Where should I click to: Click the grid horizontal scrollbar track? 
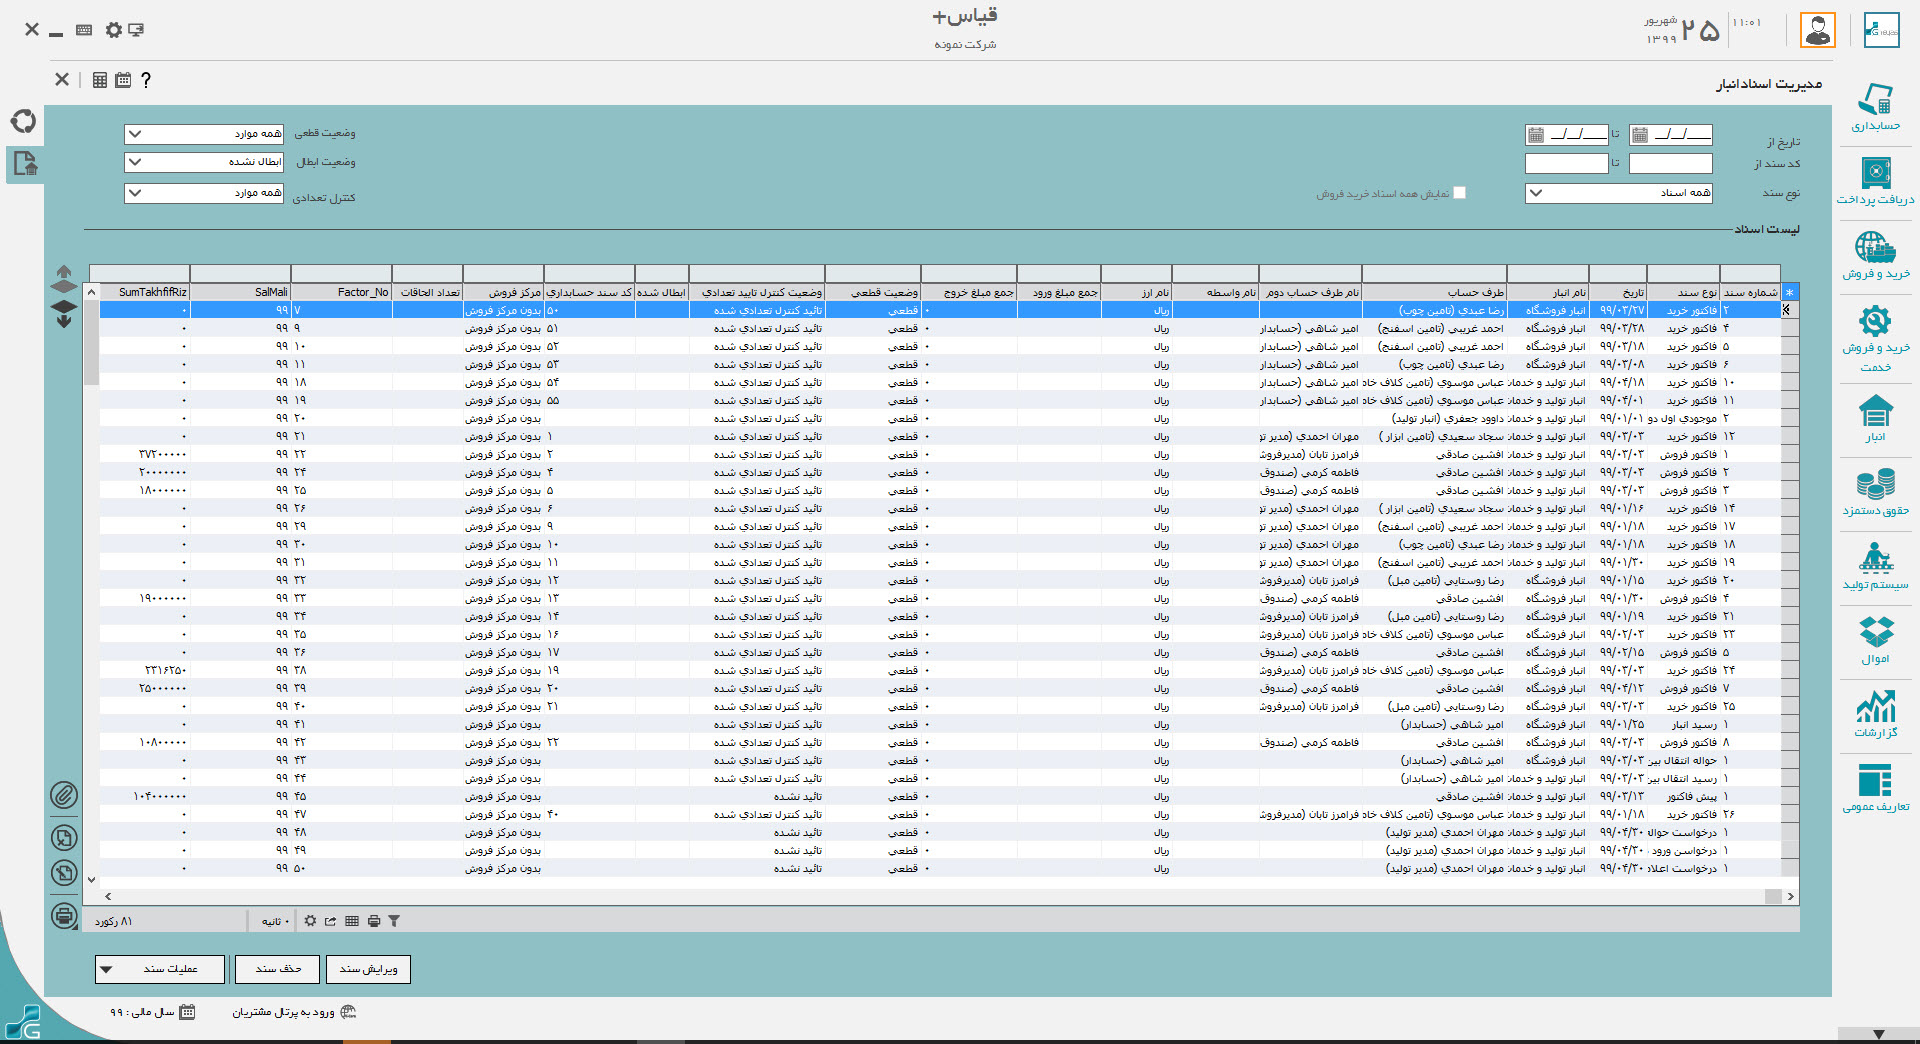click(x=940, y=896)
